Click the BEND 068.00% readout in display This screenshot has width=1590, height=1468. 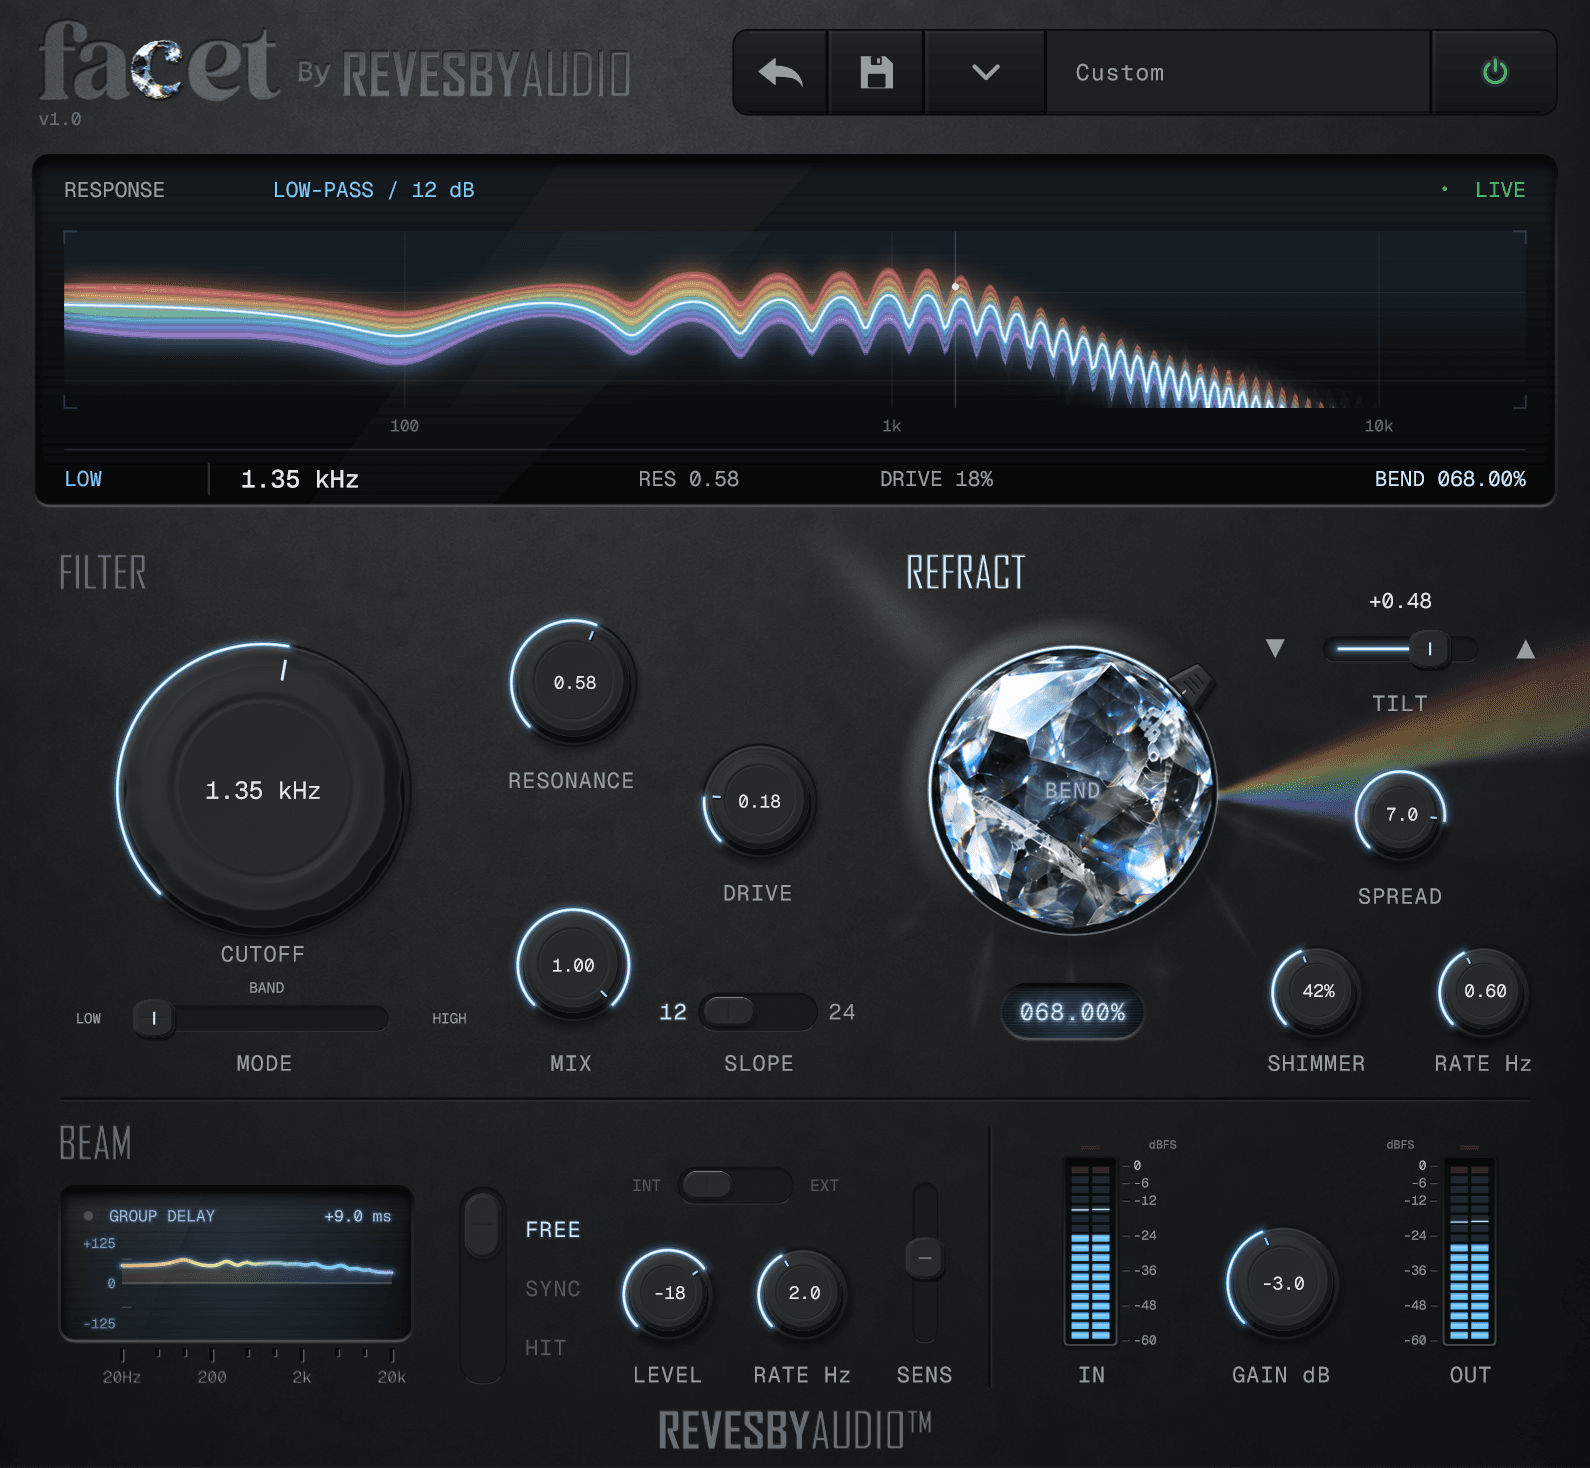[x=1450, y=479]
